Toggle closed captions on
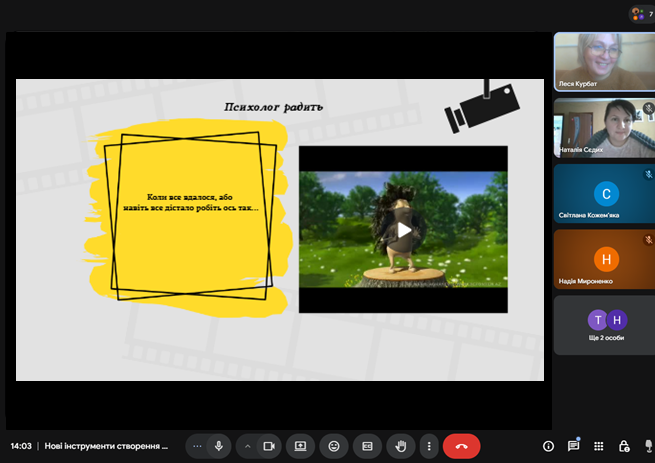655x463 pixels. pyautogui.click(x=367, y=446)
